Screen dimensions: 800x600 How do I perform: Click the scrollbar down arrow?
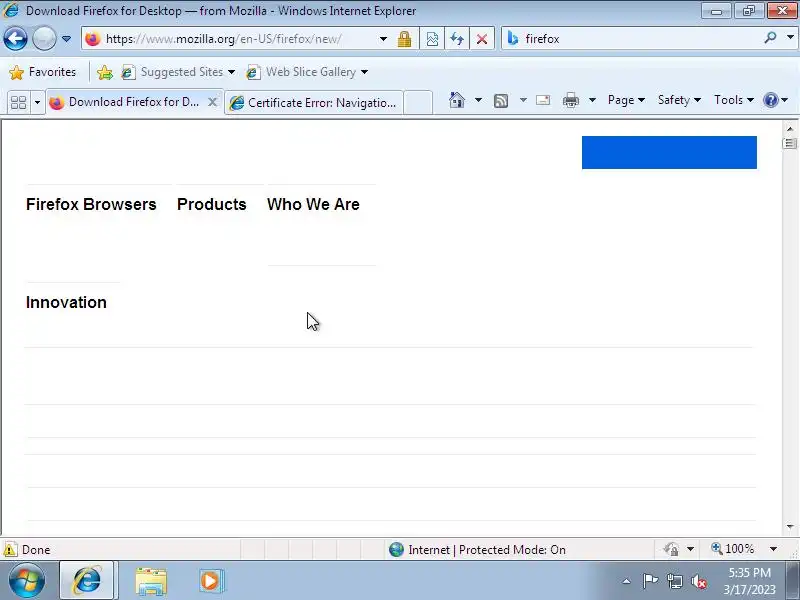[x=790, y=527]
